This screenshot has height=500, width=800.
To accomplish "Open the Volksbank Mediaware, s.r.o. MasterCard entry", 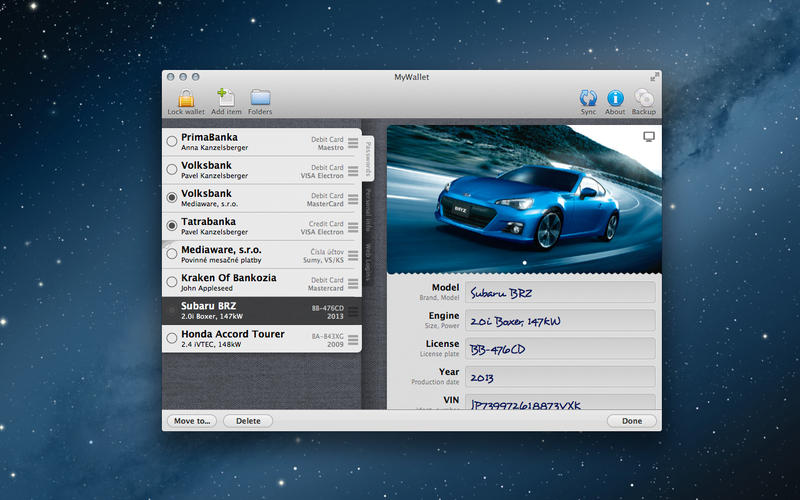I will [262, 198].
